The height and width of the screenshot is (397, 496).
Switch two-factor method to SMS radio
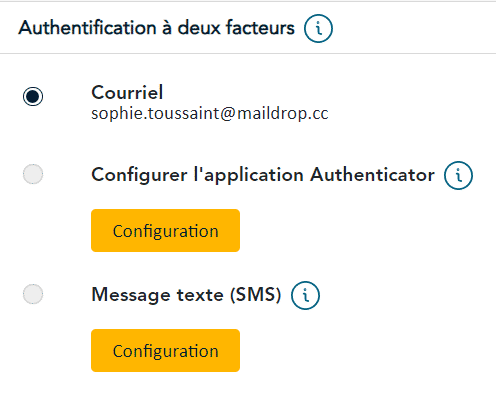click(x=33, y=294)
